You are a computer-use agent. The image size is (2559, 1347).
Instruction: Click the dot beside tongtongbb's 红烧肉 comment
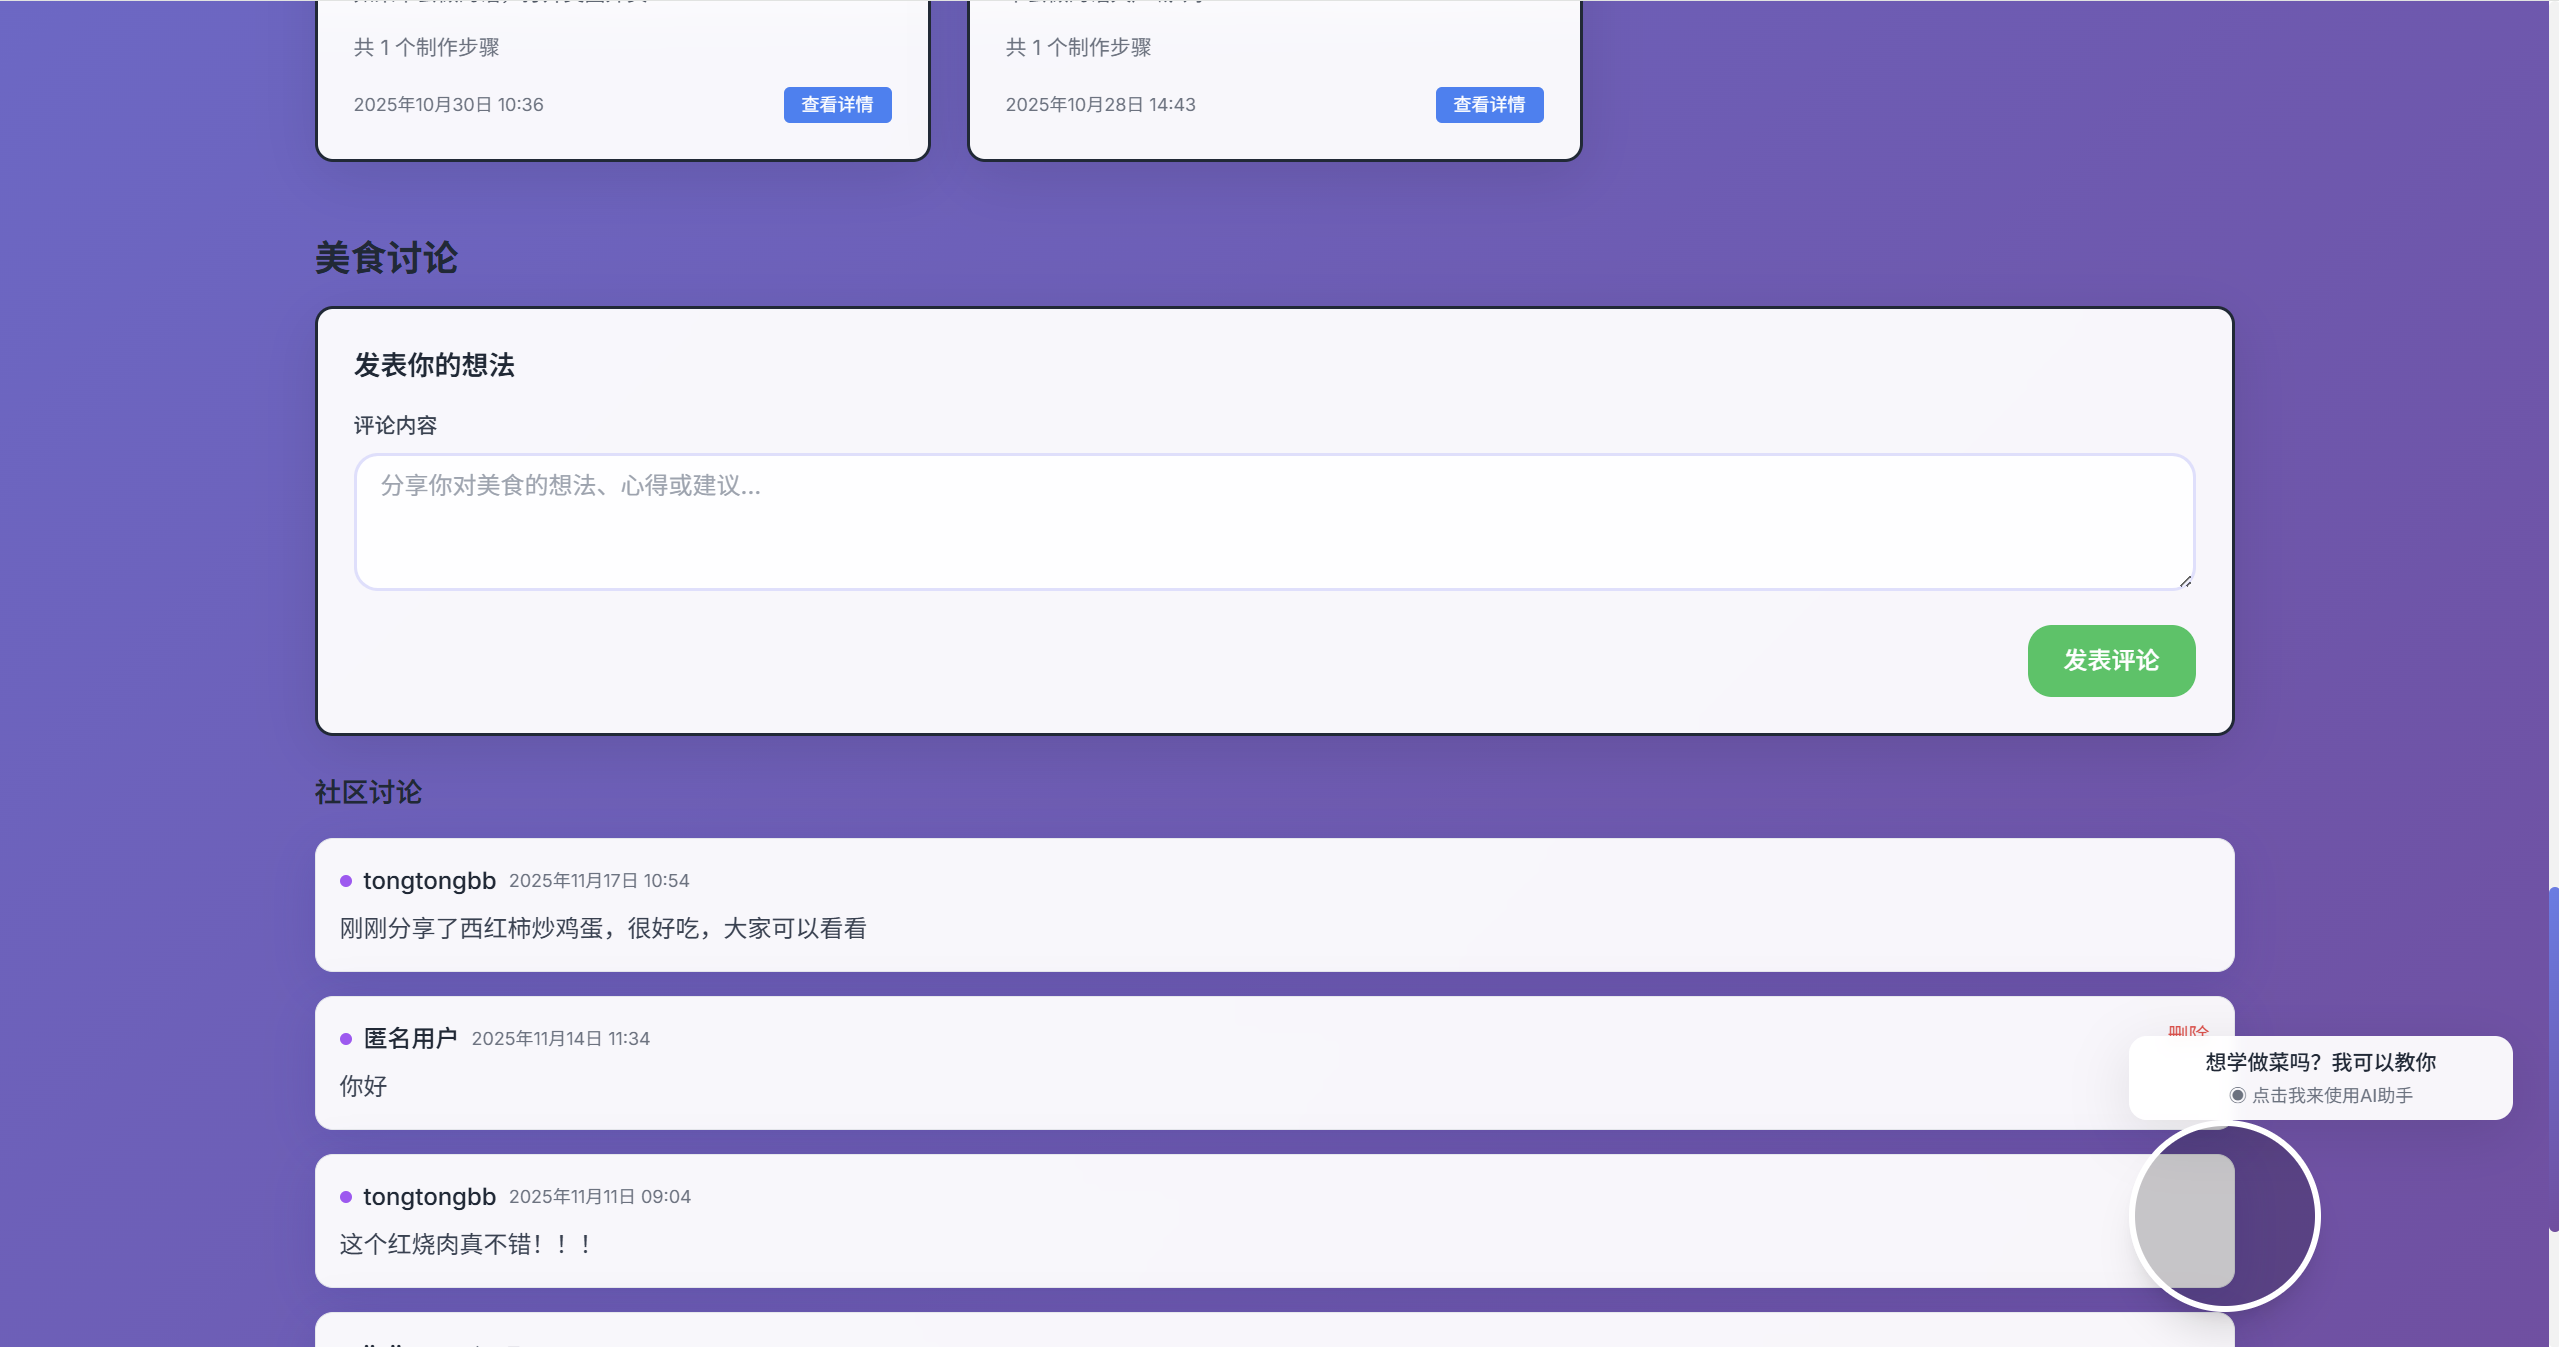346,1196
